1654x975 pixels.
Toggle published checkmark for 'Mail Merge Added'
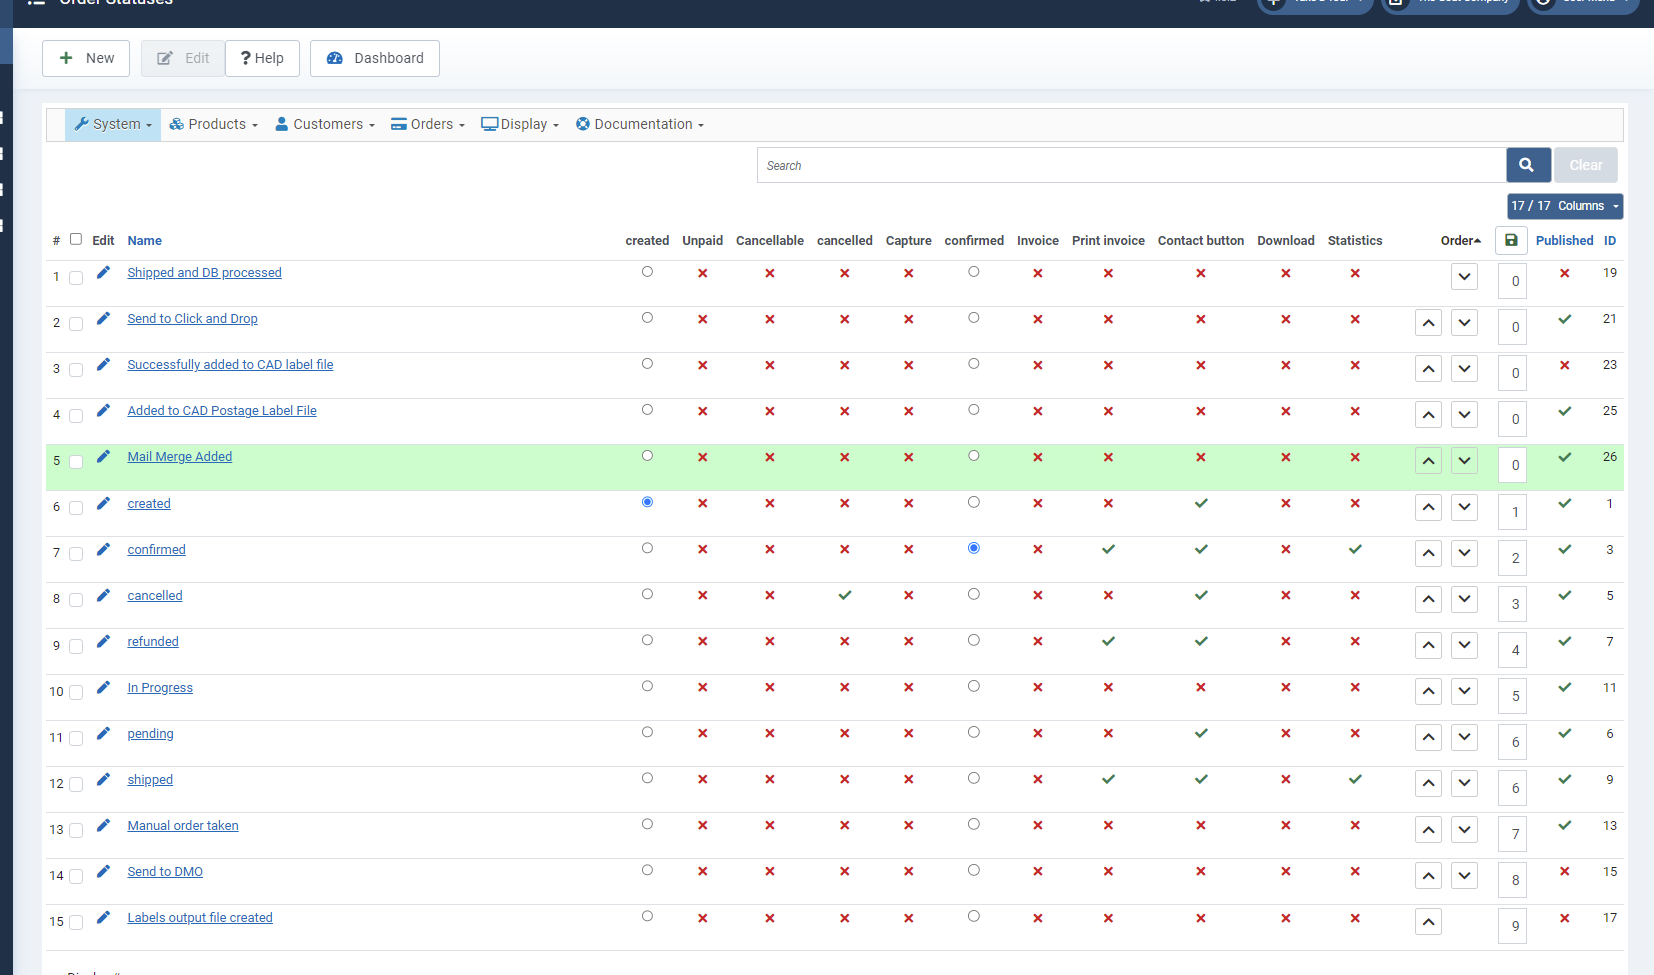pos(1564,457)
